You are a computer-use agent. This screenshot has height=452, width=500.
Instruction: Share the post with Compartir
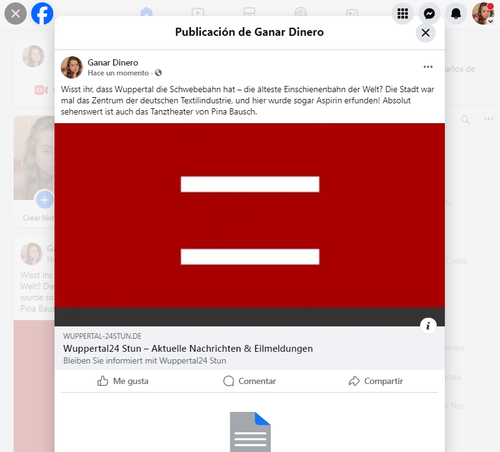(x=376, y=381)
